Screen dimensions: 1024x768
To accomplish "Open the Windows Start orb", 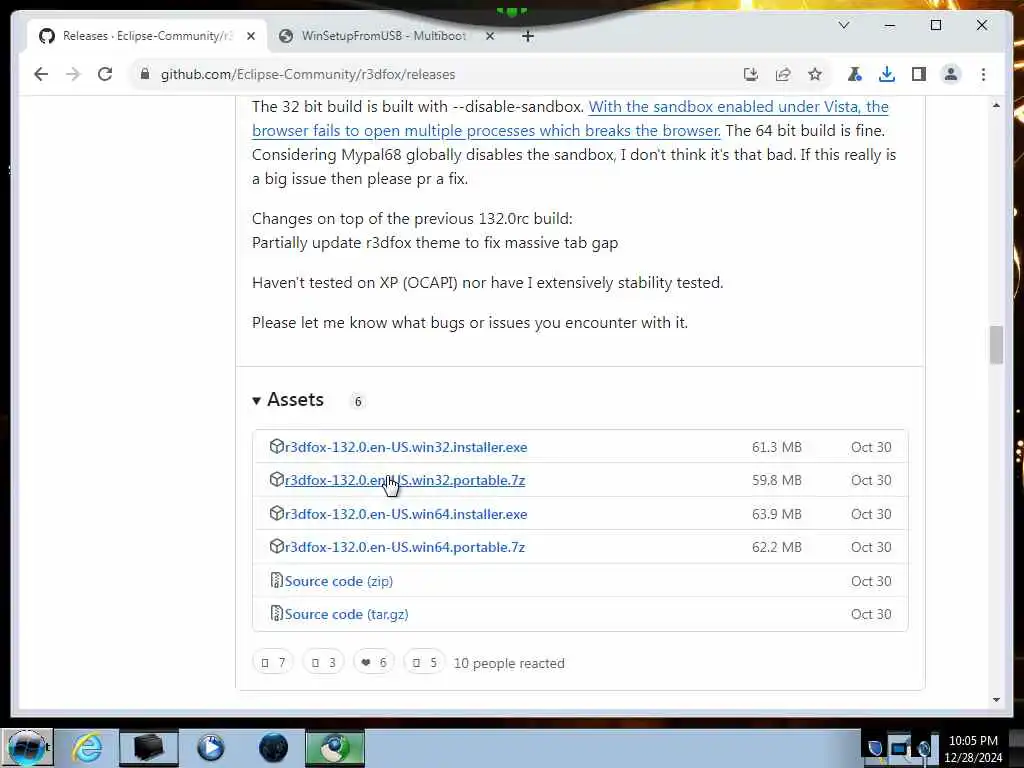I will (x=27, y=748).
